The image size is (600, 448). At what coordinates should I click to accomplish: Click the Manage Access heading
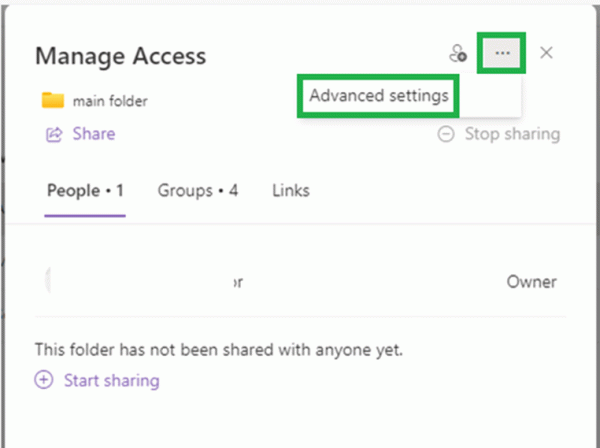click(120, 56)
